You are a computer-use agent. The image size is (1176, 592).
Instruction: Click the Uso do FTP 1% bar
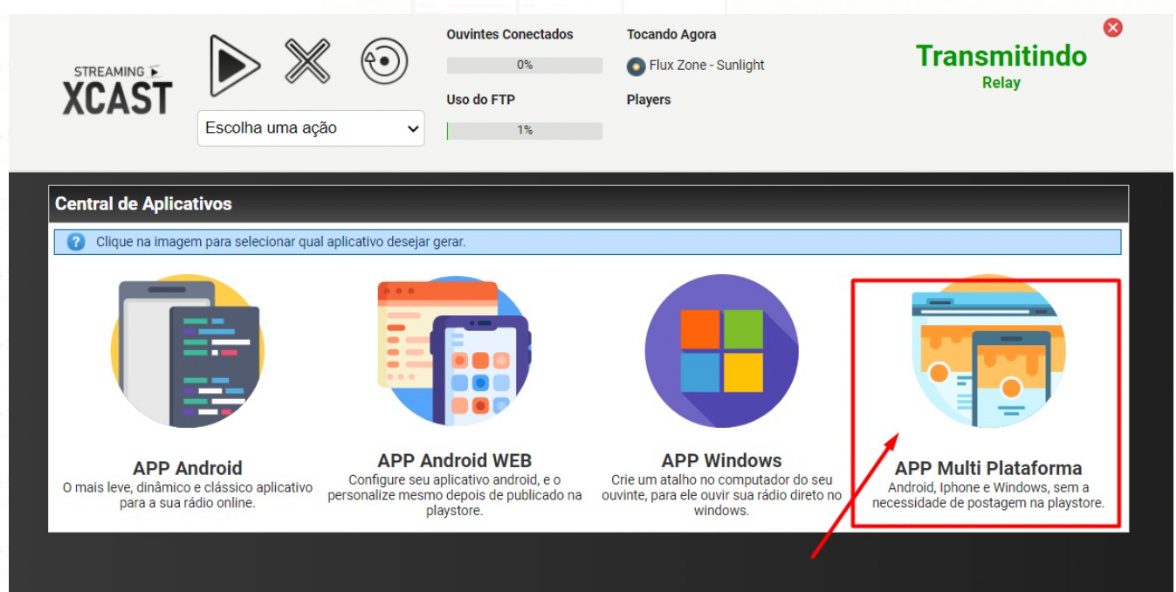pos(524,131)
